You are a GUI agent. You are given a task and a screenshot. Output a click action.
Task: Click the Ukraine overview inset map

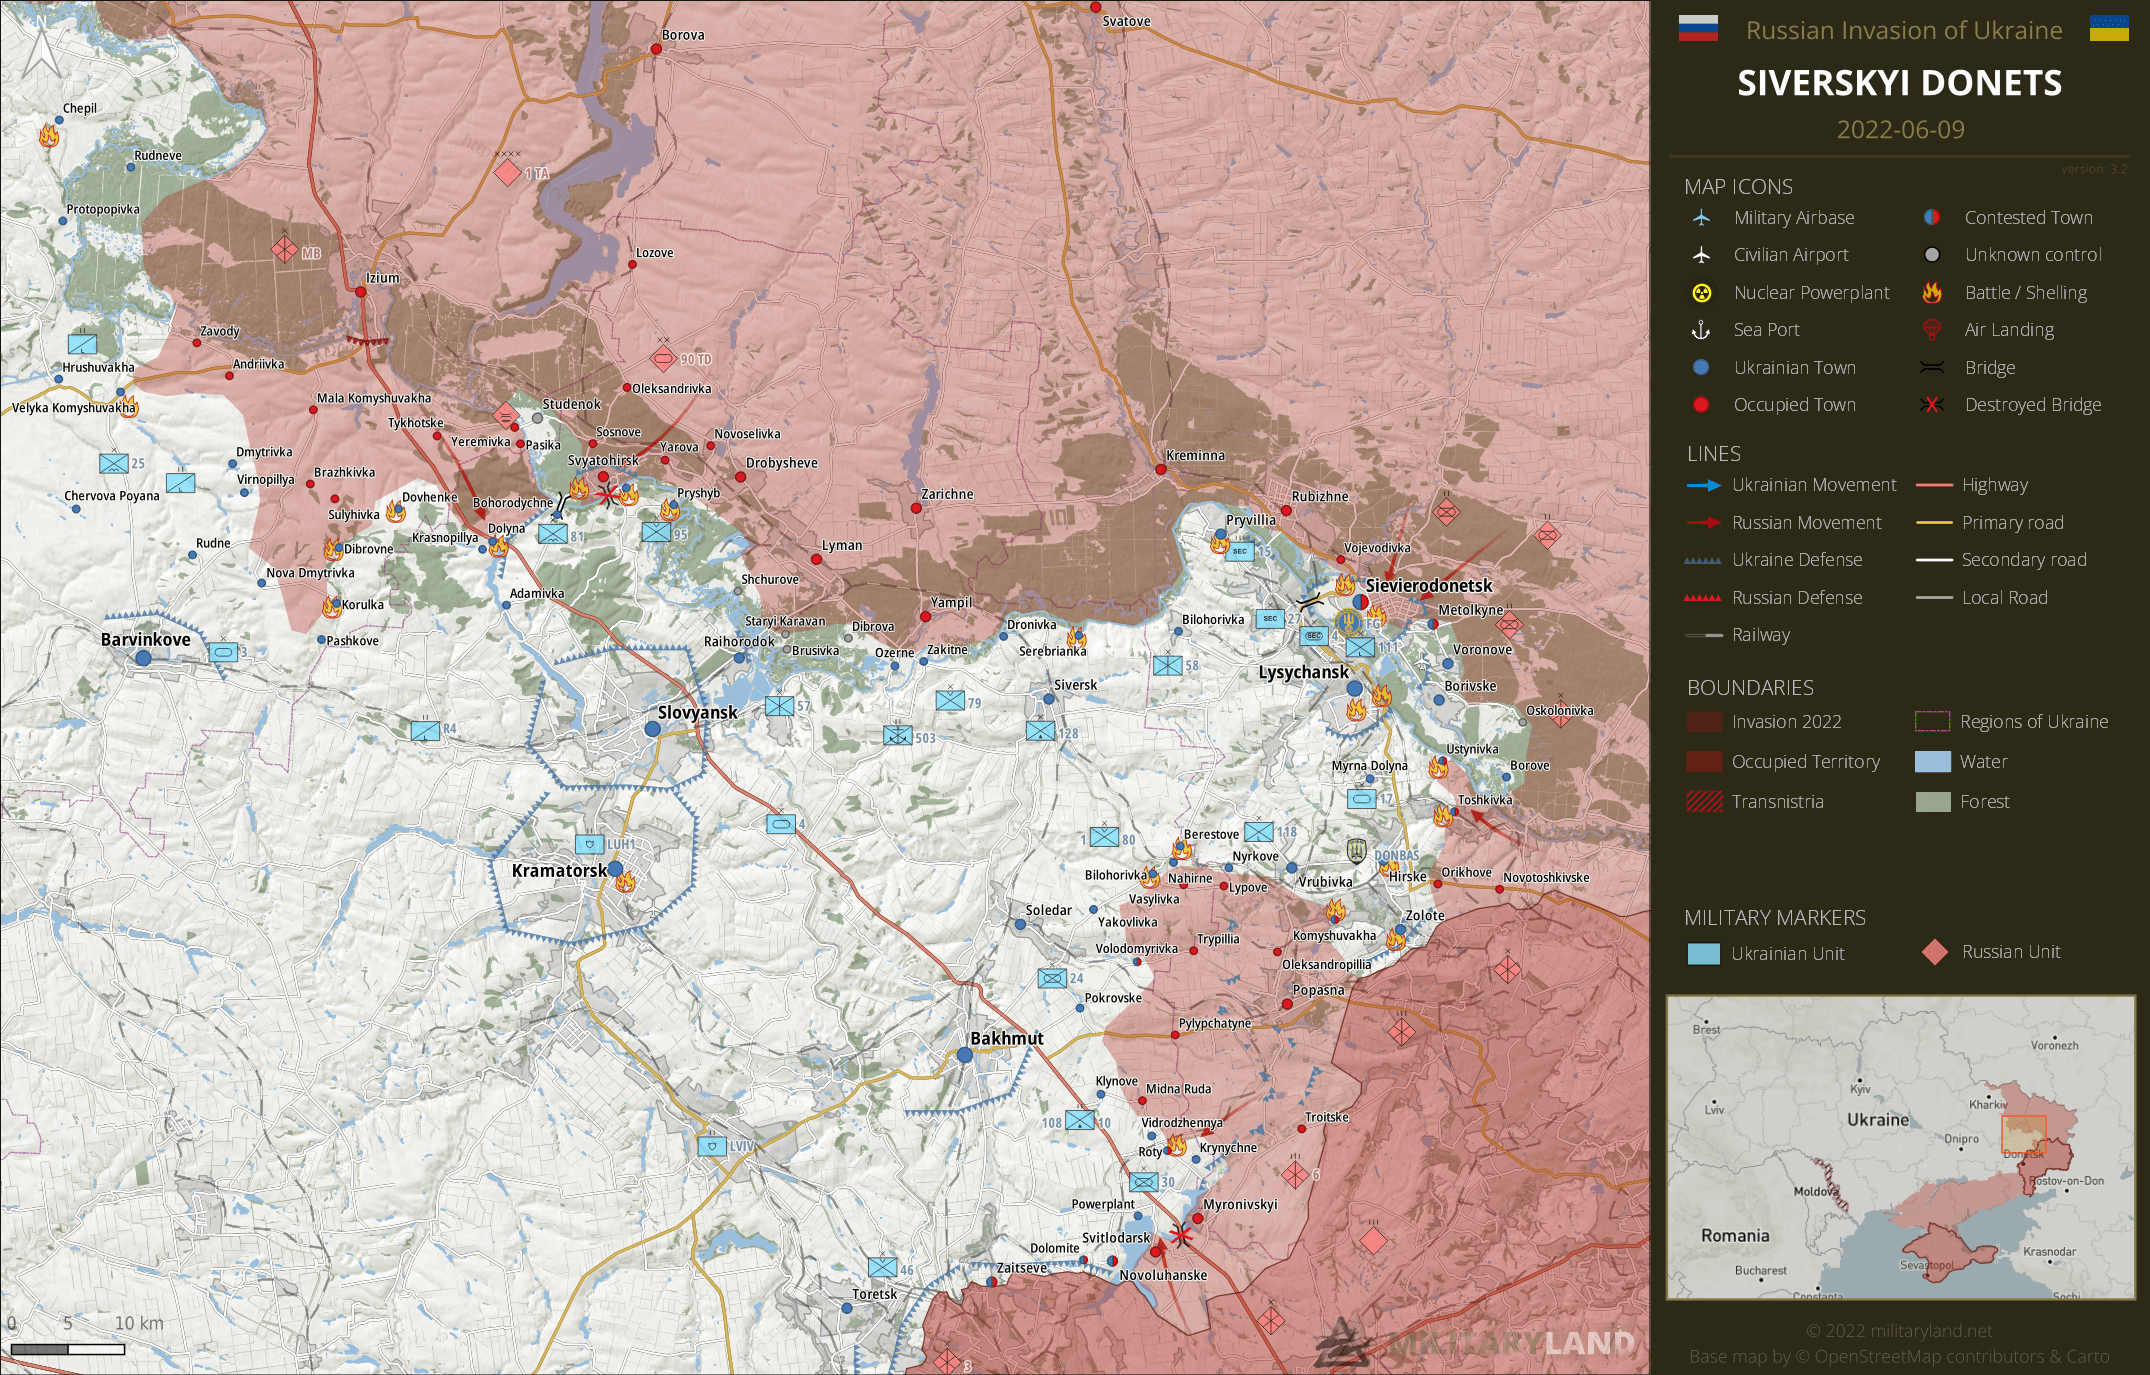coord(1900,1147)
